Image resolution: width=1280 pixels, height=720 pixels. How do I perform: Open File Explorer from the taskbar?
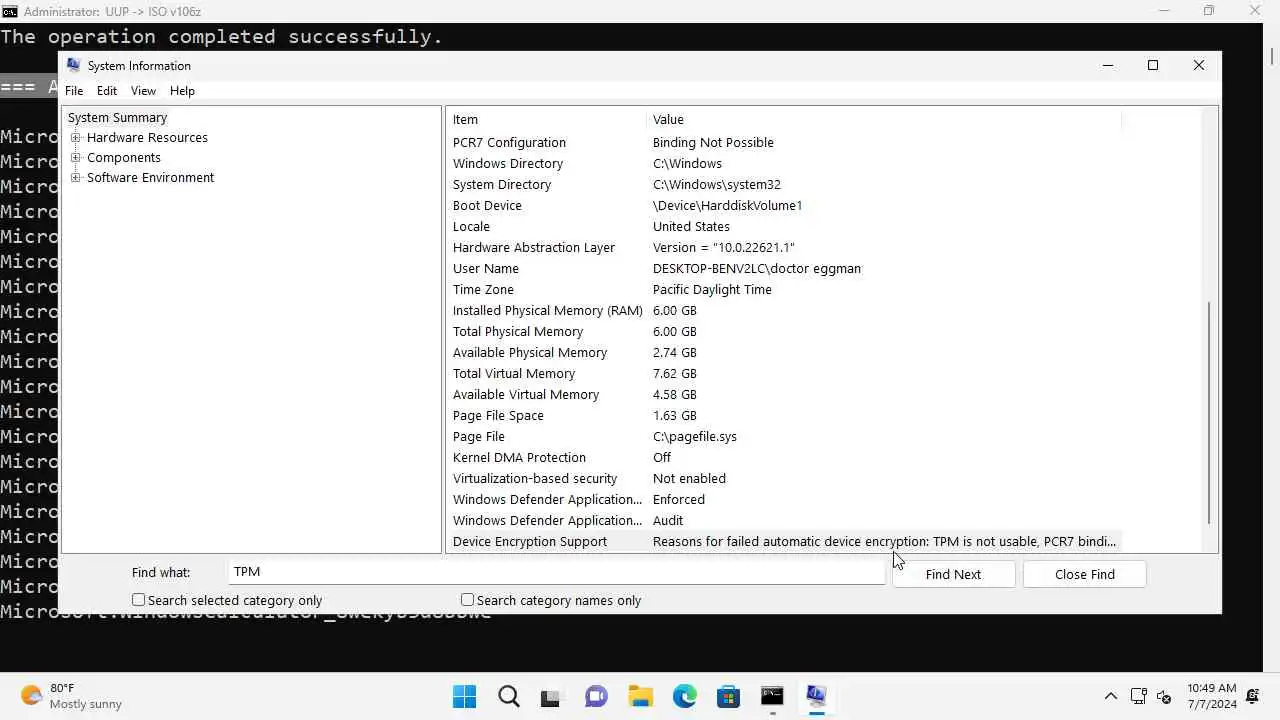tap(640, 696)
